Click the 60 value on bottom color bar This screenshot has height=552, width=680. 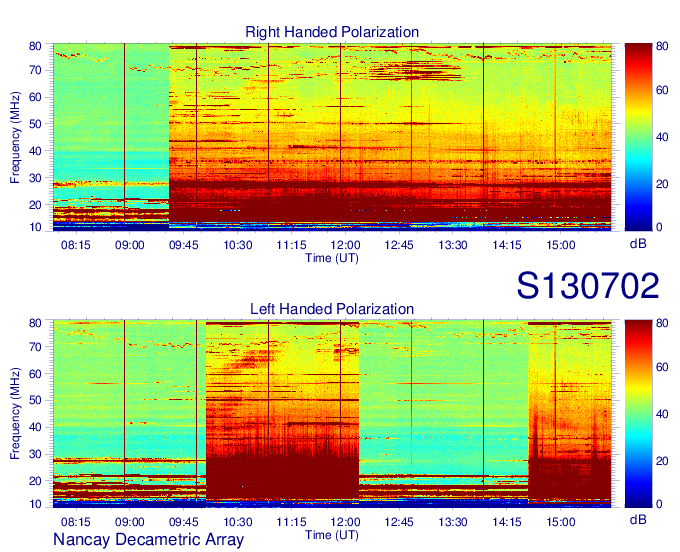pyautogui.click(x=662, y=367)
